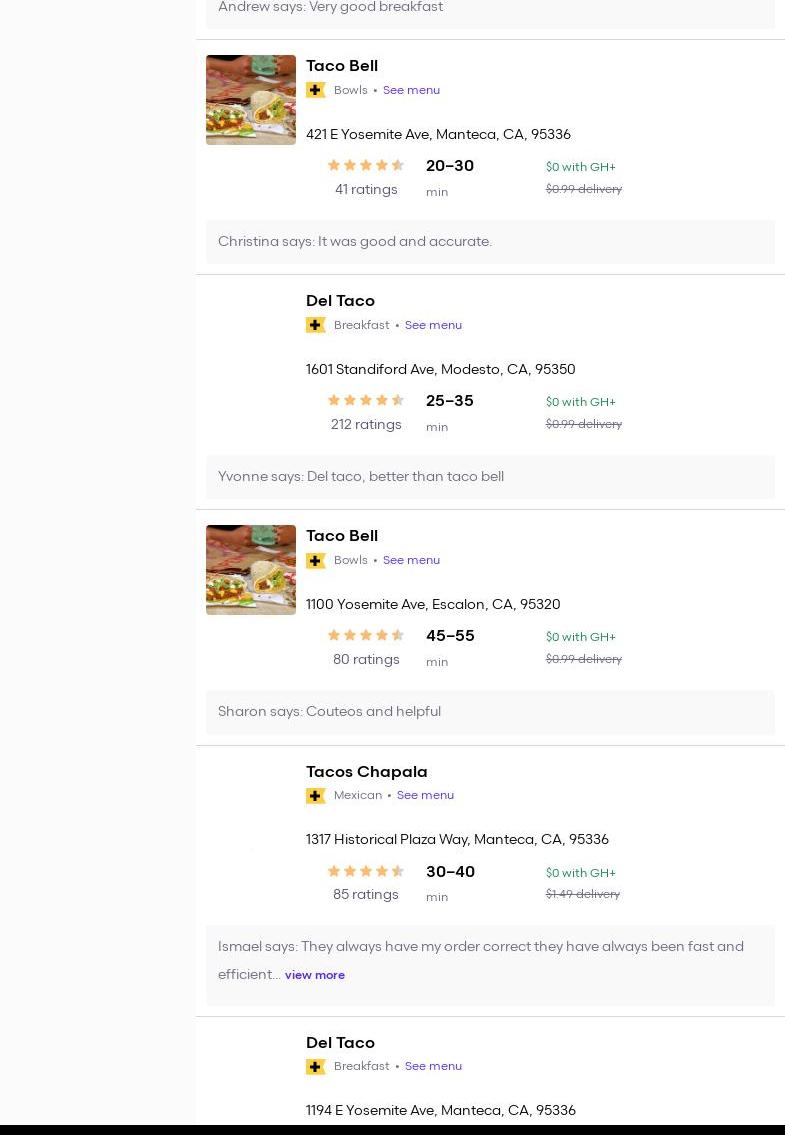Click the GH+ badge for Taco Bell Escalon
This screenshot has width=785, height=1135.
(316, 560)
